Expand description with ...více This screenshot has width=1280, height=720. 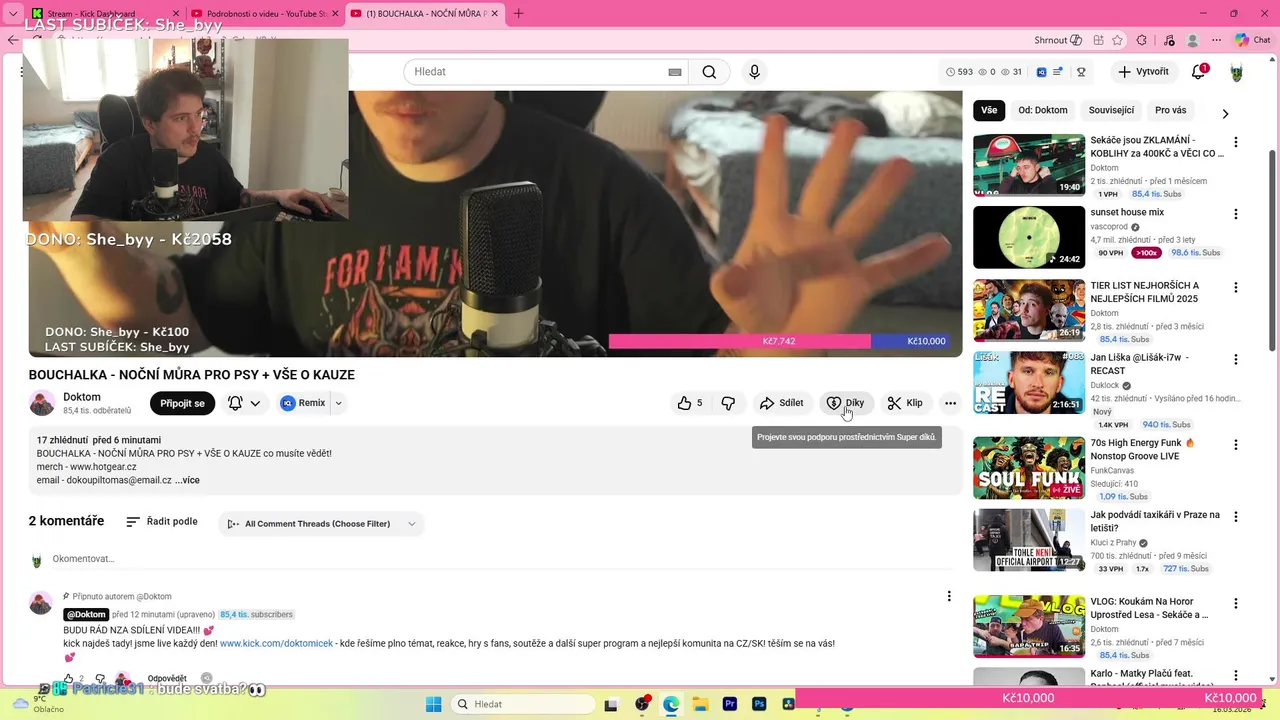click(187, 480)
